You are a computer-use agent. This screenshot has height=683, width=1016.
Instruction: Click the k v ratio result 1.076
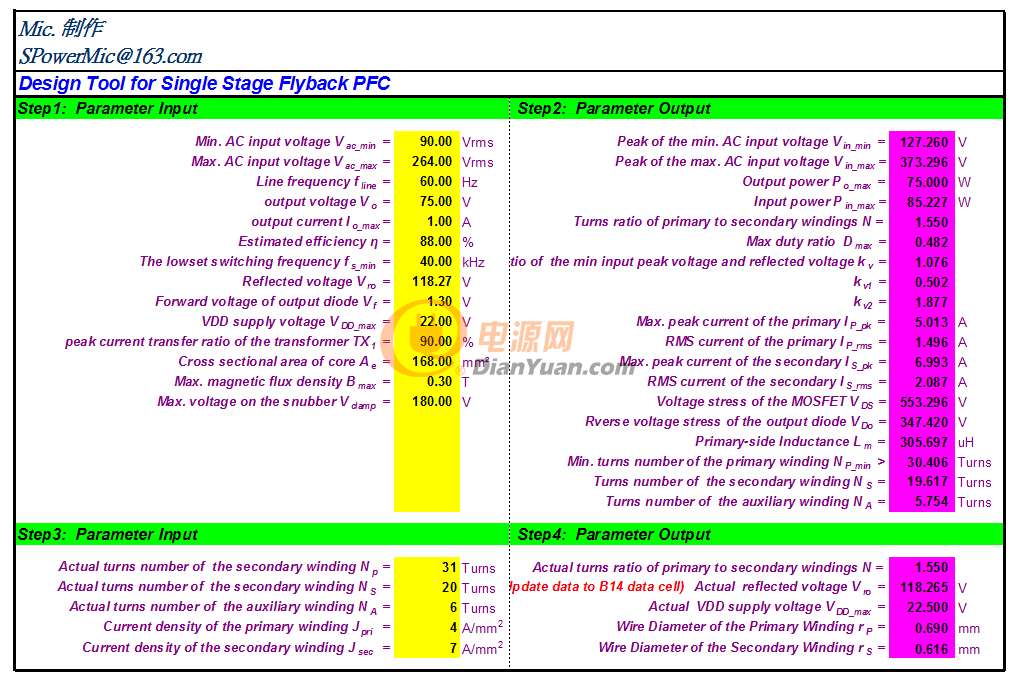[921, 262]
